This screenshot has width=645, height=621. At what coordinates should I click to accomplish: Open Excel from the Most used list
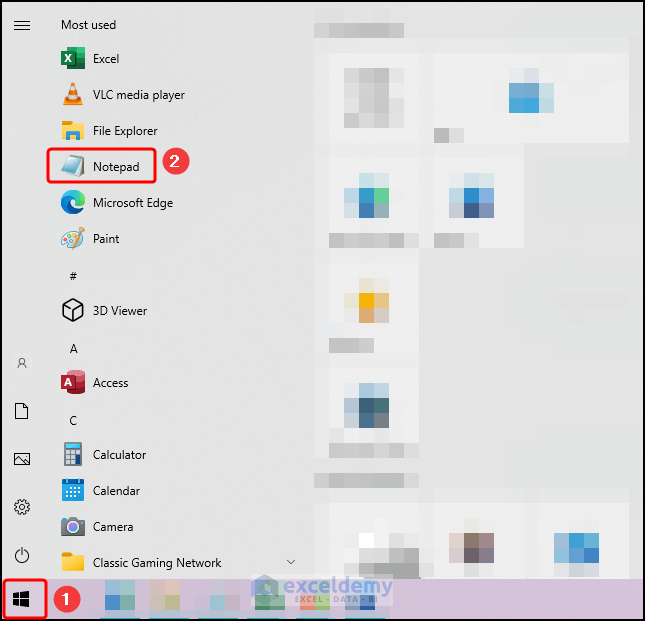(x=90, y=58)
